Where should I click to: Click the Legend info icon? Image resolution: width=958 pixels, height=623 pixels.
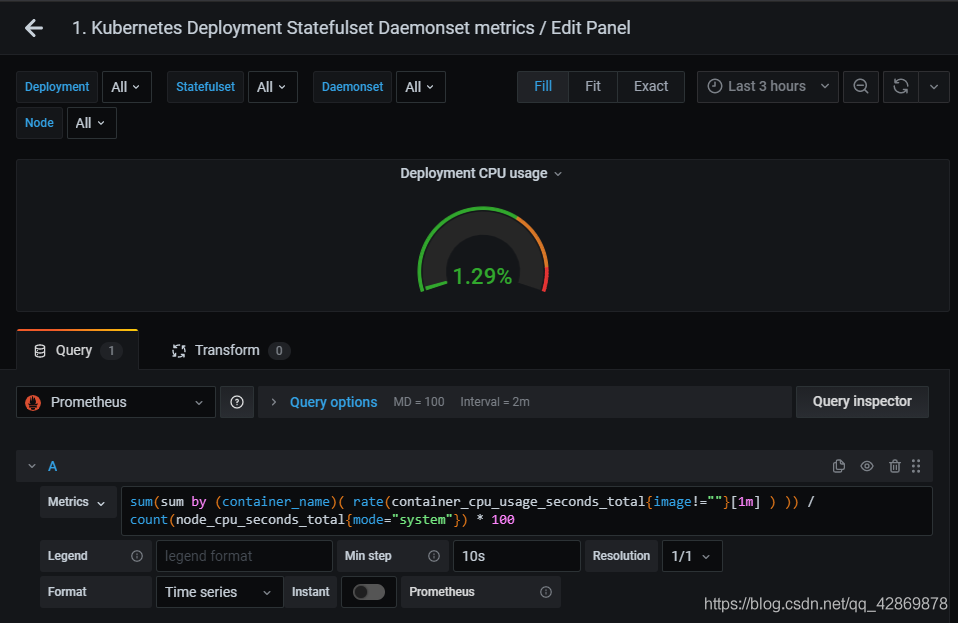137,556
